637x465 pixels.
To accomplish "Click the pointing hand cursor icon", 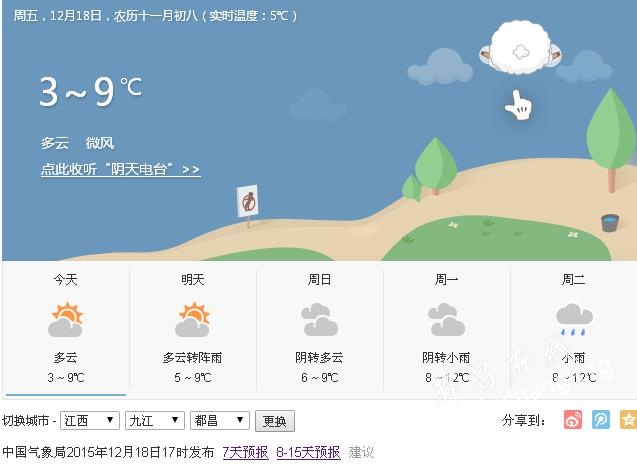I will (518, 105).
